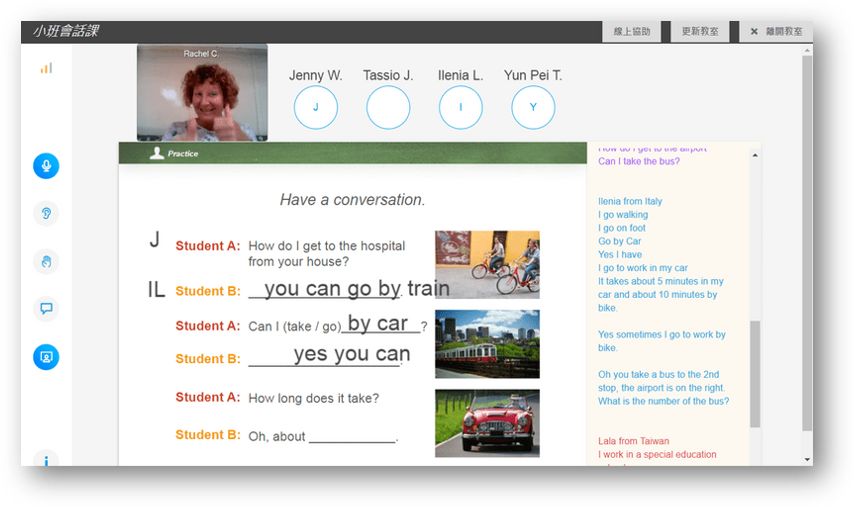Select Jenny W.'s avatar circle

(x=315, y=107)
